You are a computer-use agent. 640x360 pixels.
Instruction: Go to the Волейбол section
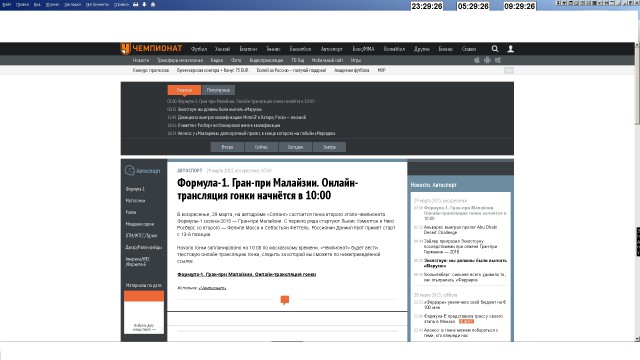click(394, 49)
